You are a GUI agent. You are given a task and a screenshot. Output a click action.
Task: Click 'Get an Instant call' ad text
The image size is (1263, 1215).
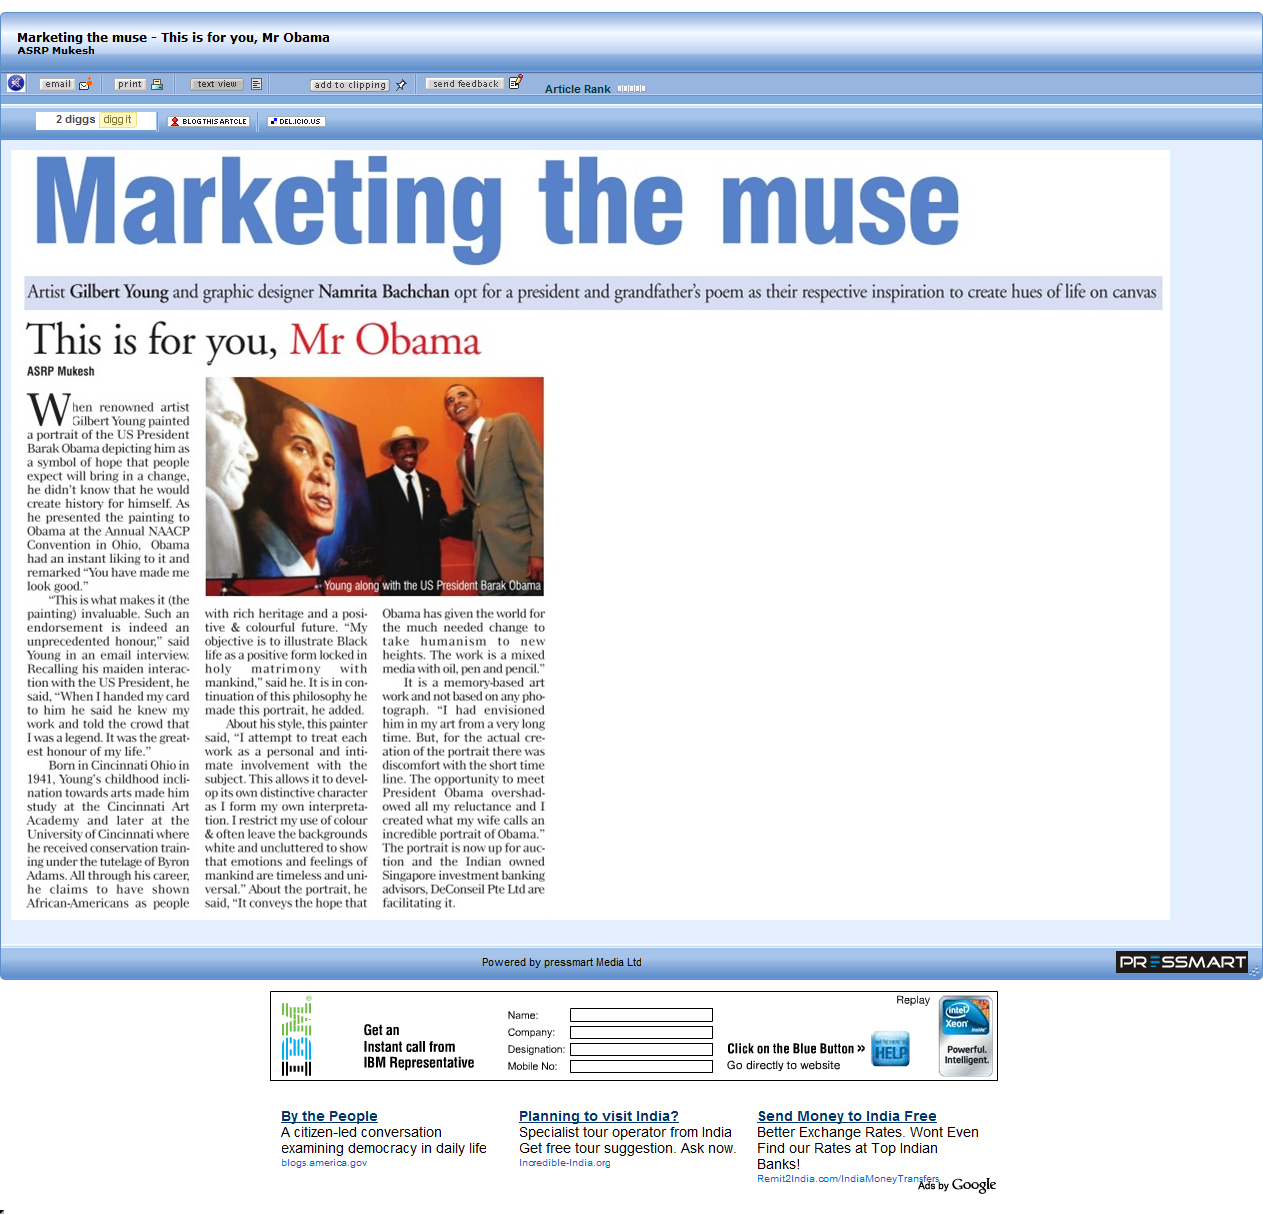[419, 1046]
